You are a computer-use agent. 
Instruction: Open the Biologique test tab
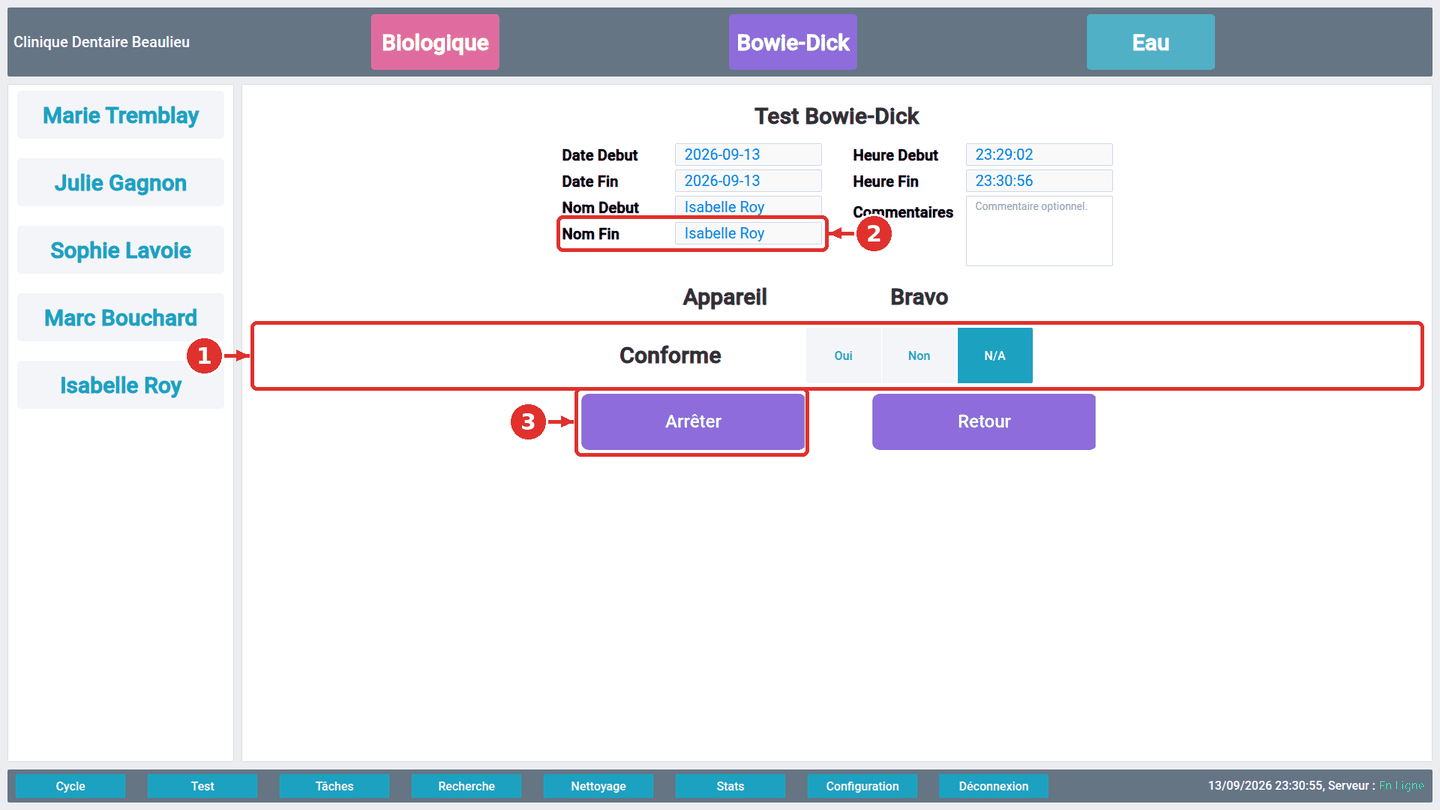coord(435,42)
